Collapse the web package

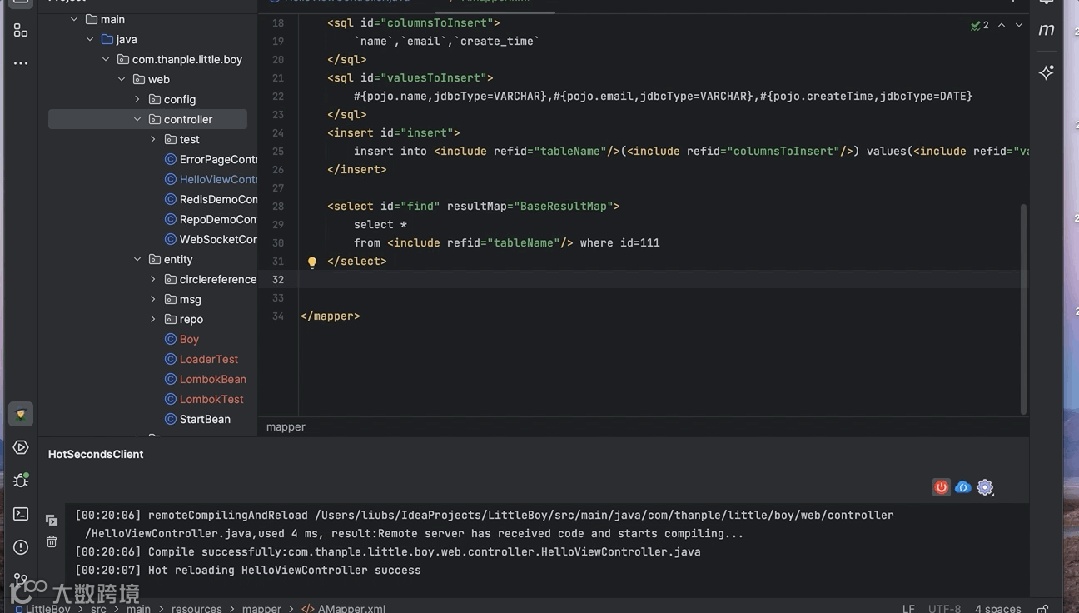coord(121,79)
